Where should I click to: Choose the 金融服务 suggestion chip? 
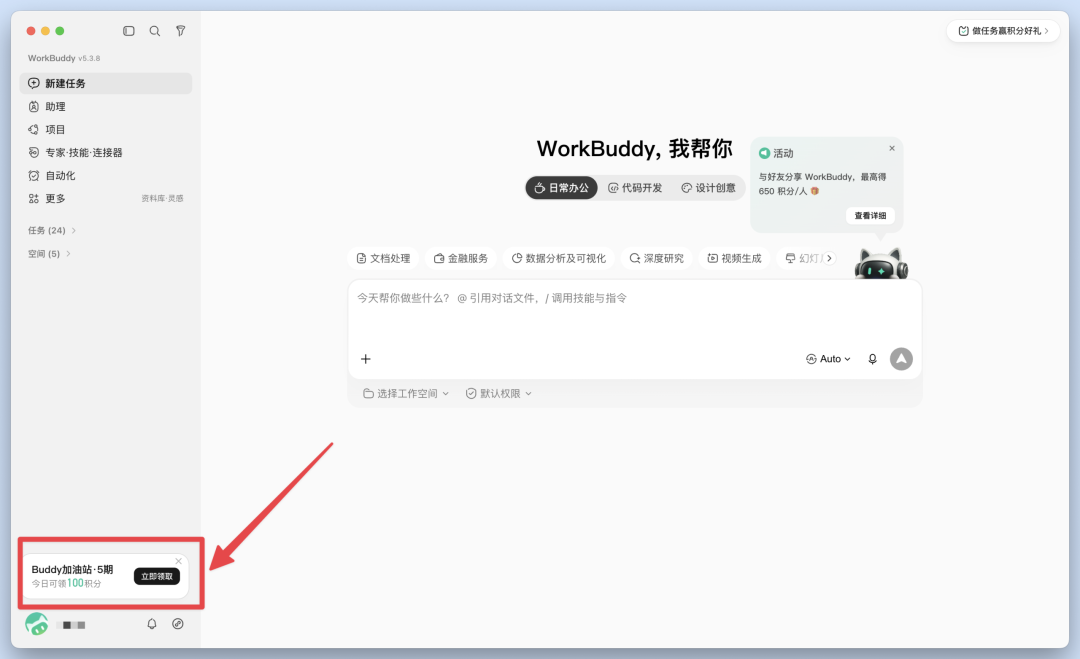pyautogui.click(x=461, y=258)
